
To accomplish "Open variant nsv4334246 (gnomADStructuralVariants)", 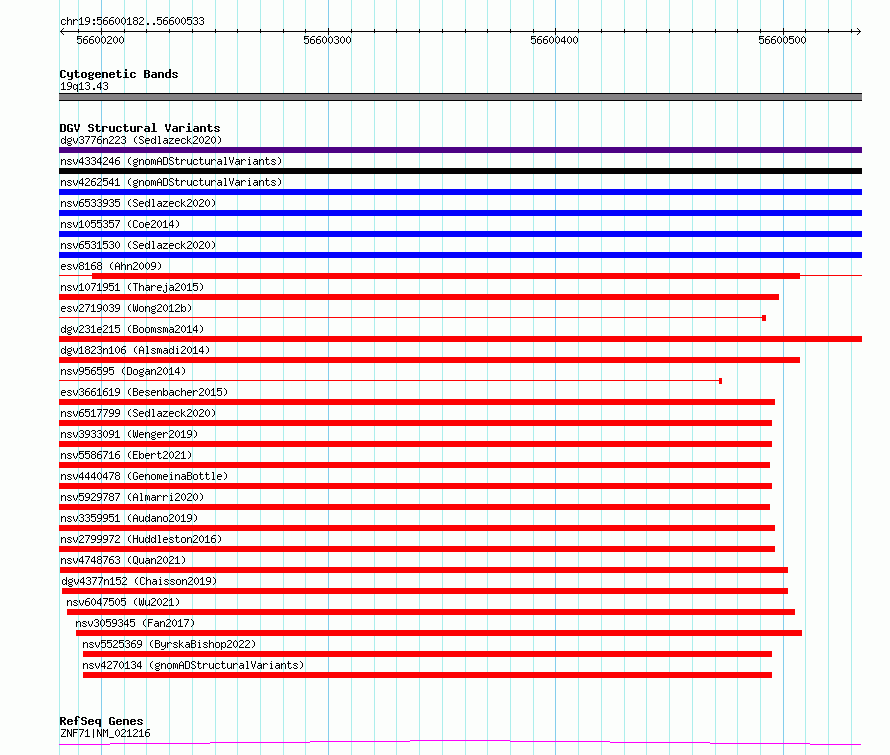I will (171, 161).
